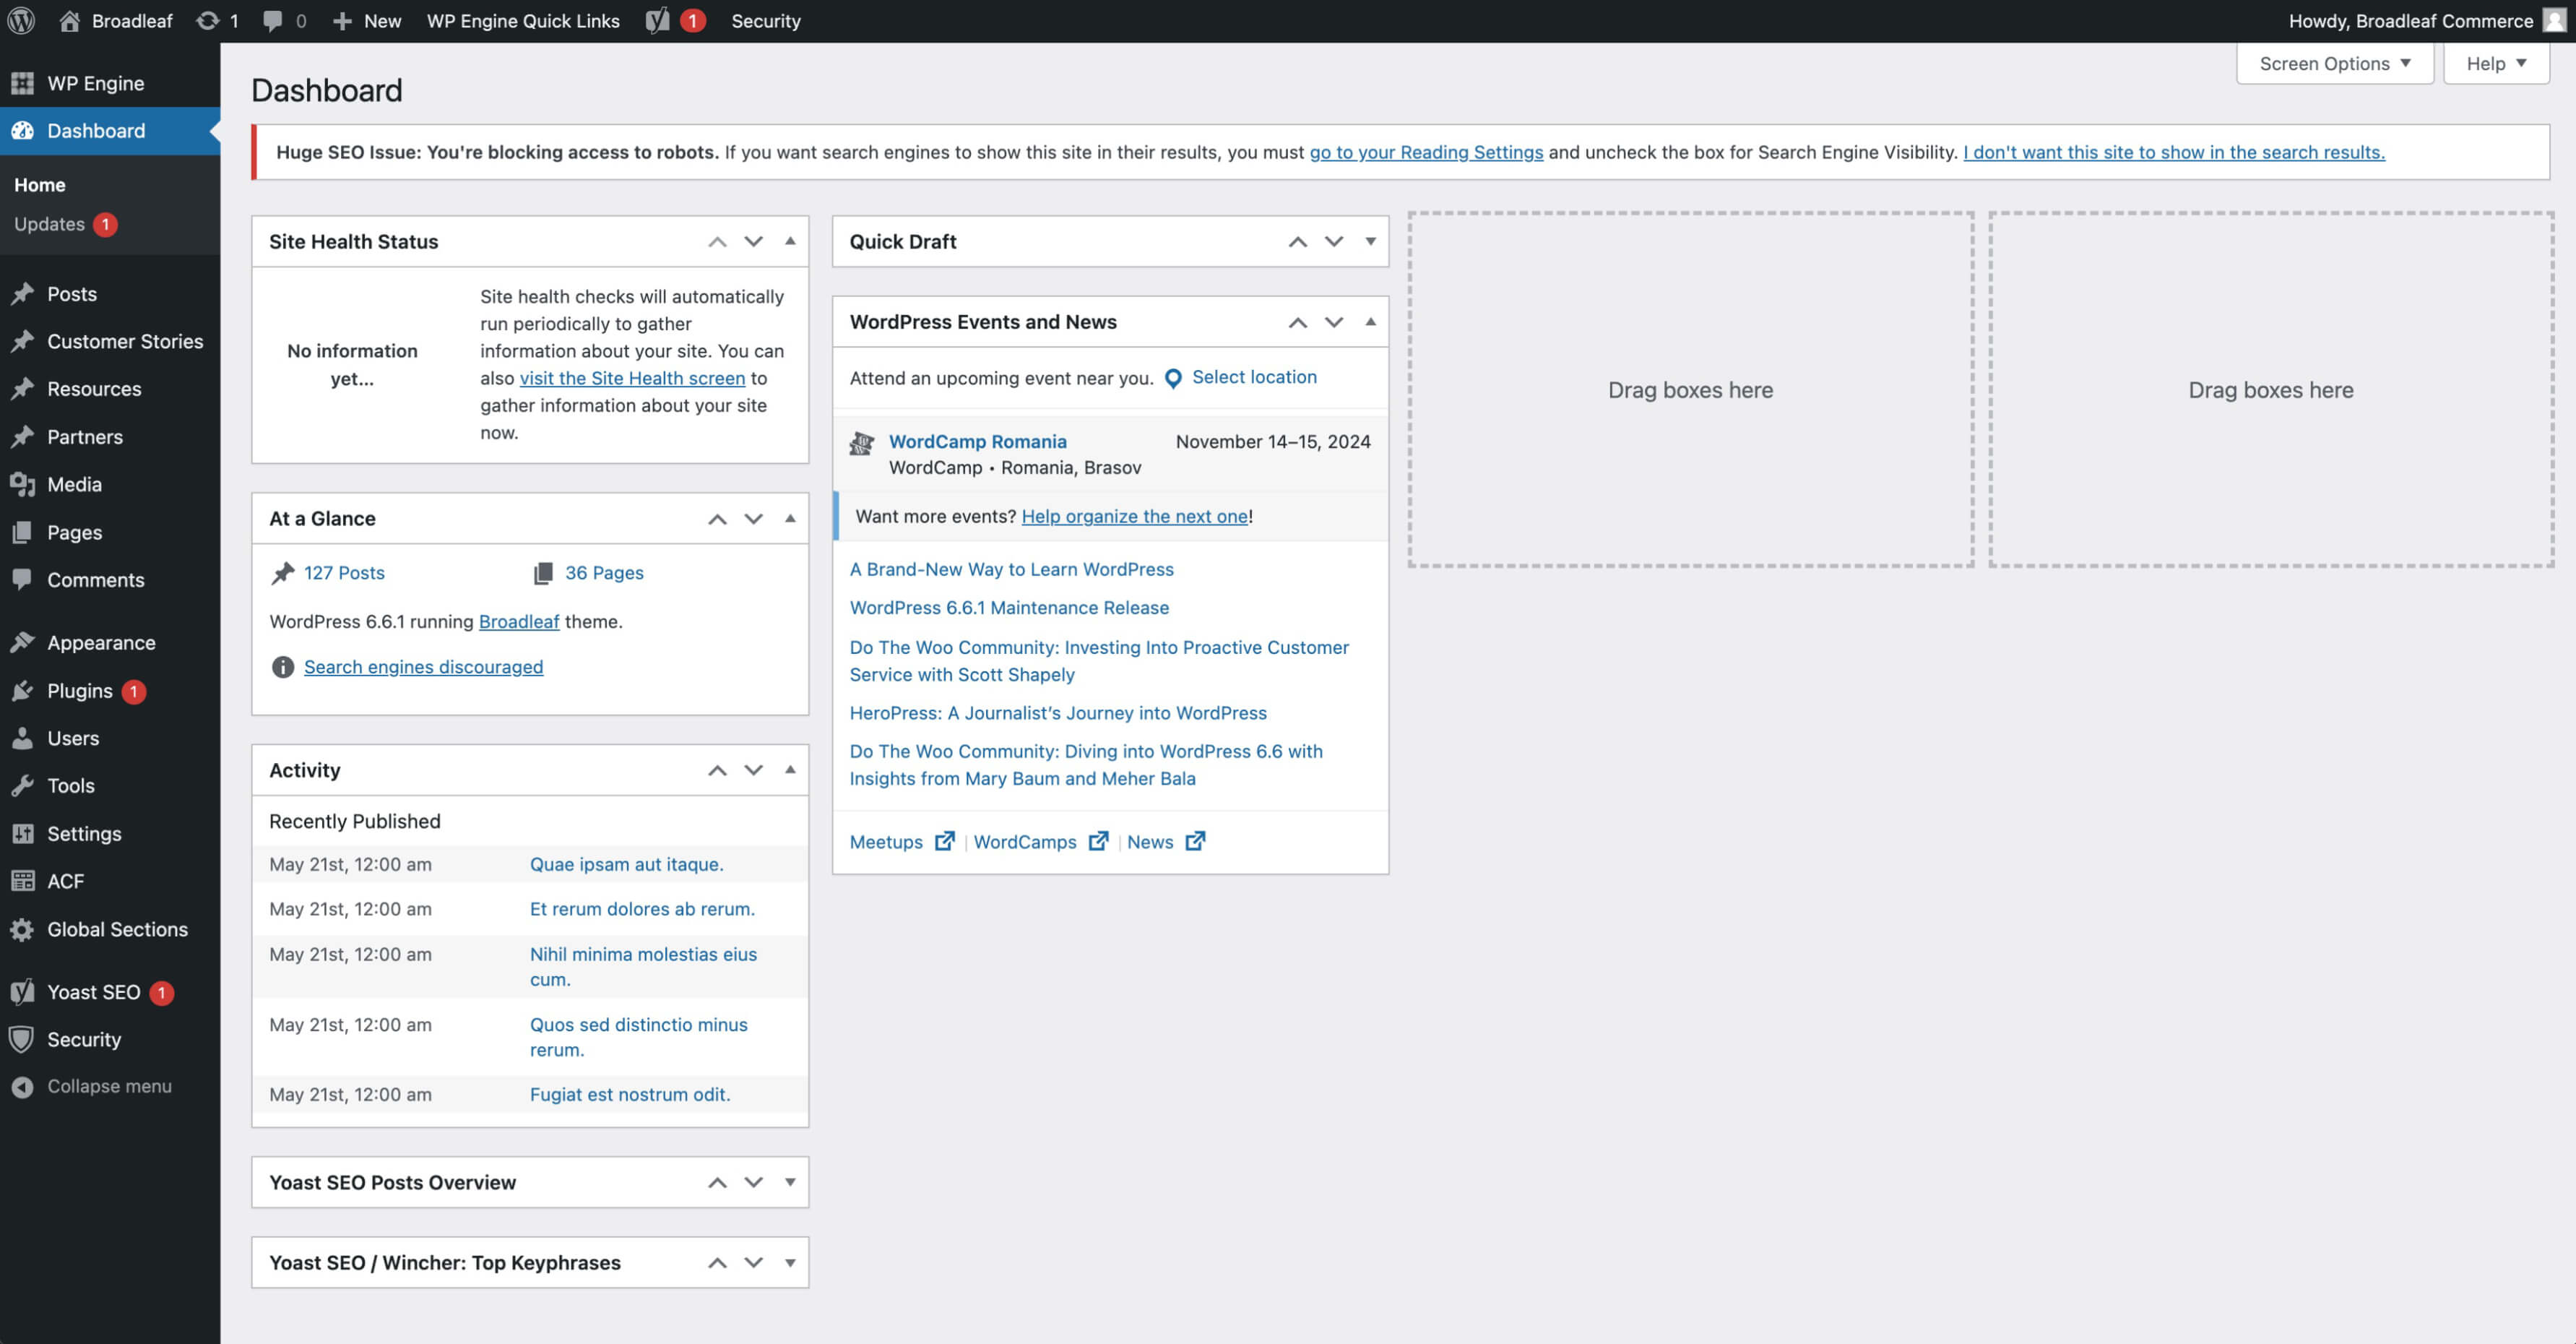The width and height of the screenshot is (2576, 1344).
Task: Click the Media icon in sidebar
Action: pos(22,484)
